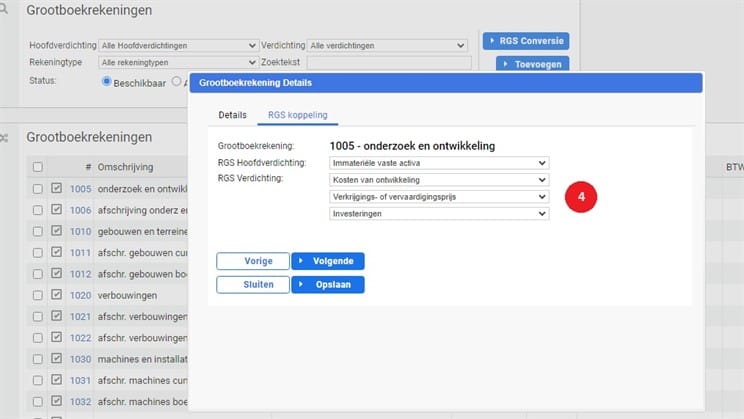Select the row checkbox for account 1012

pyautogui.click(x=37, y=274)
